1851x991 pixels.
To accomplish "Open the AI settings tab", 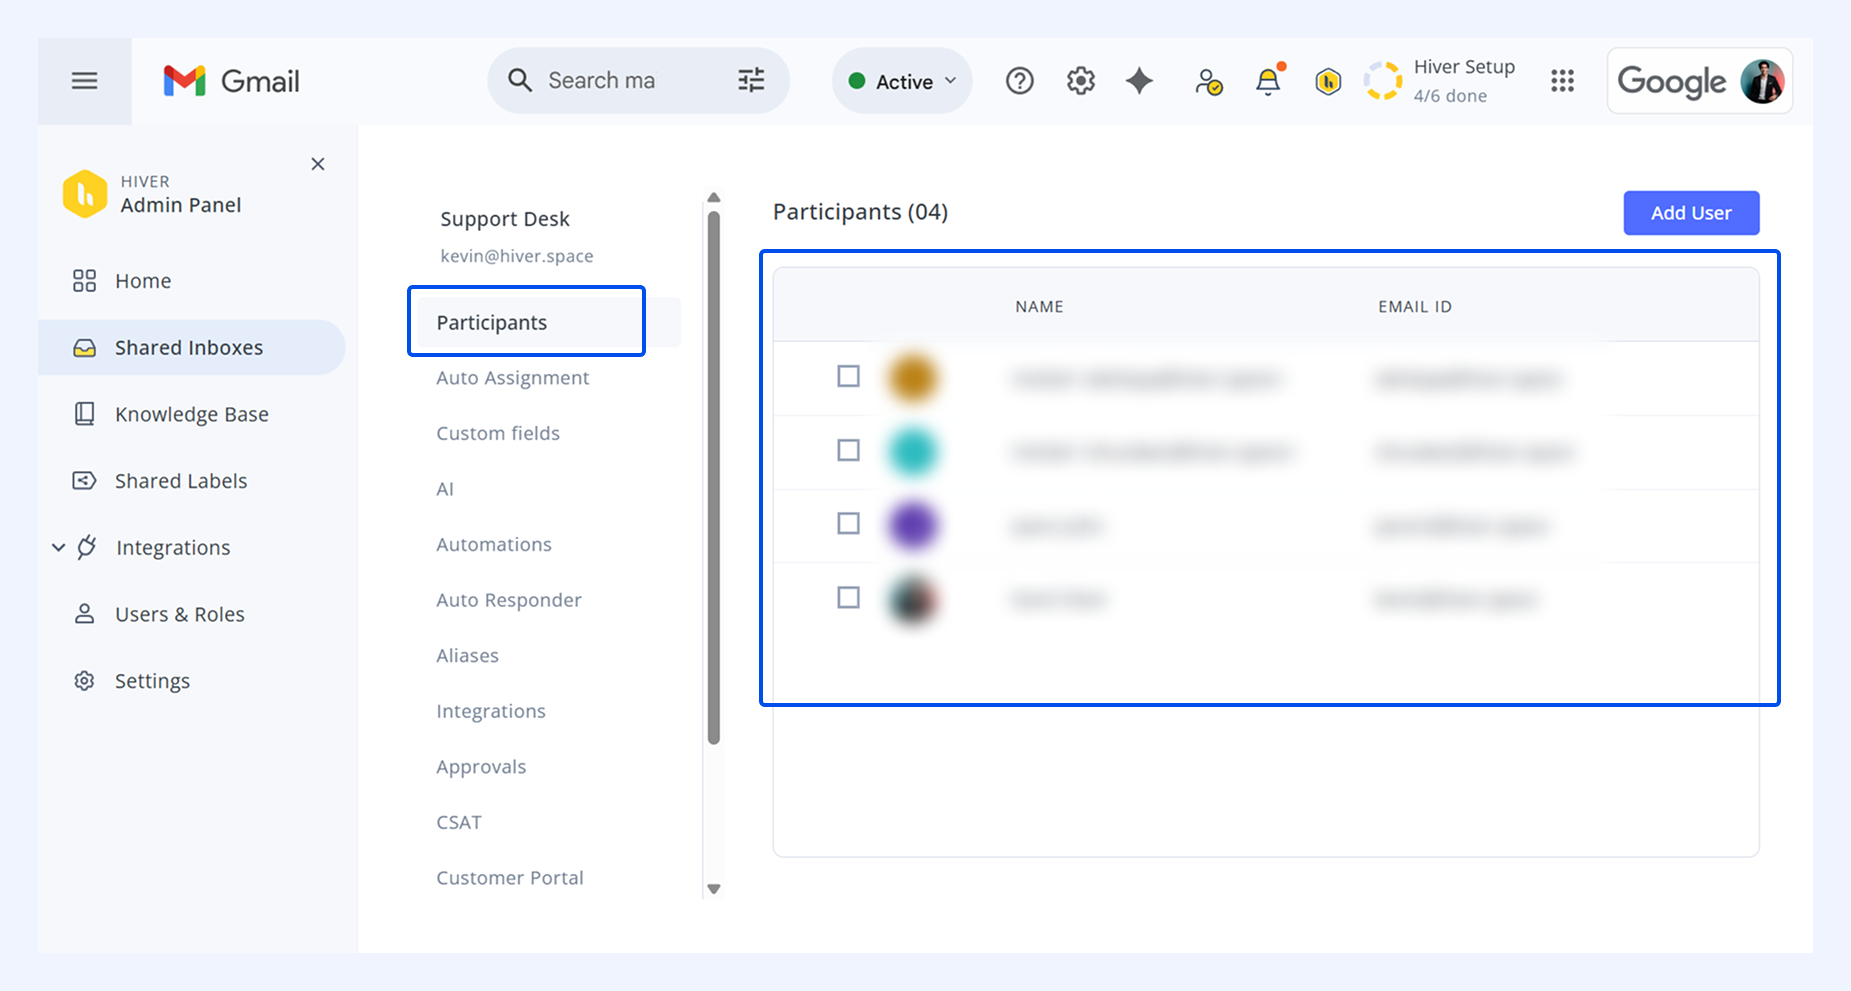I will [445, 489].
